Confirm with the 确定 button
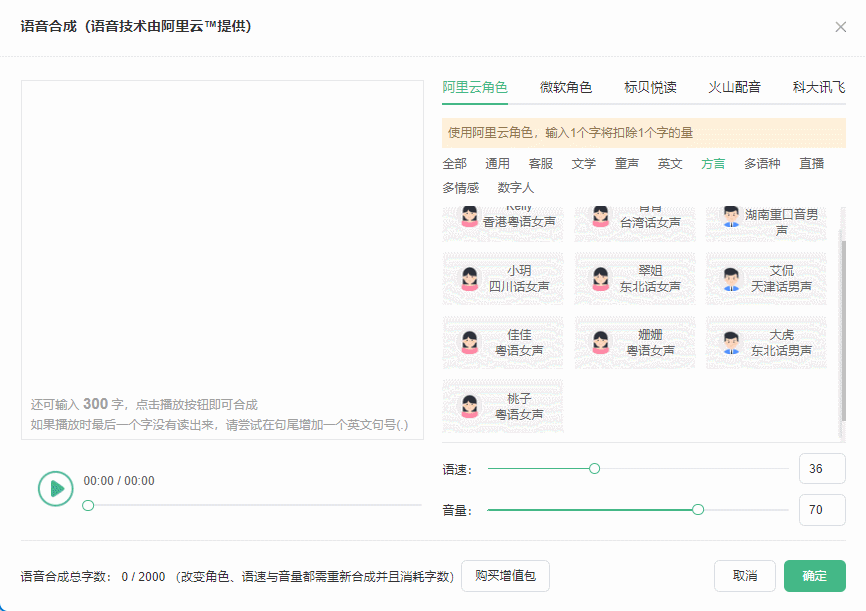 tap(815, 576)
